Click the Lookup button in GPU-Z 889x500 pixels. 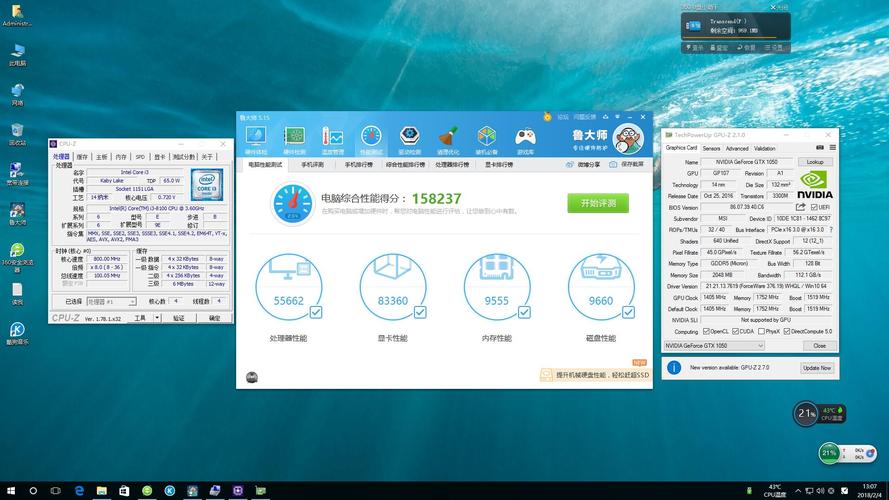pos(815,162)
